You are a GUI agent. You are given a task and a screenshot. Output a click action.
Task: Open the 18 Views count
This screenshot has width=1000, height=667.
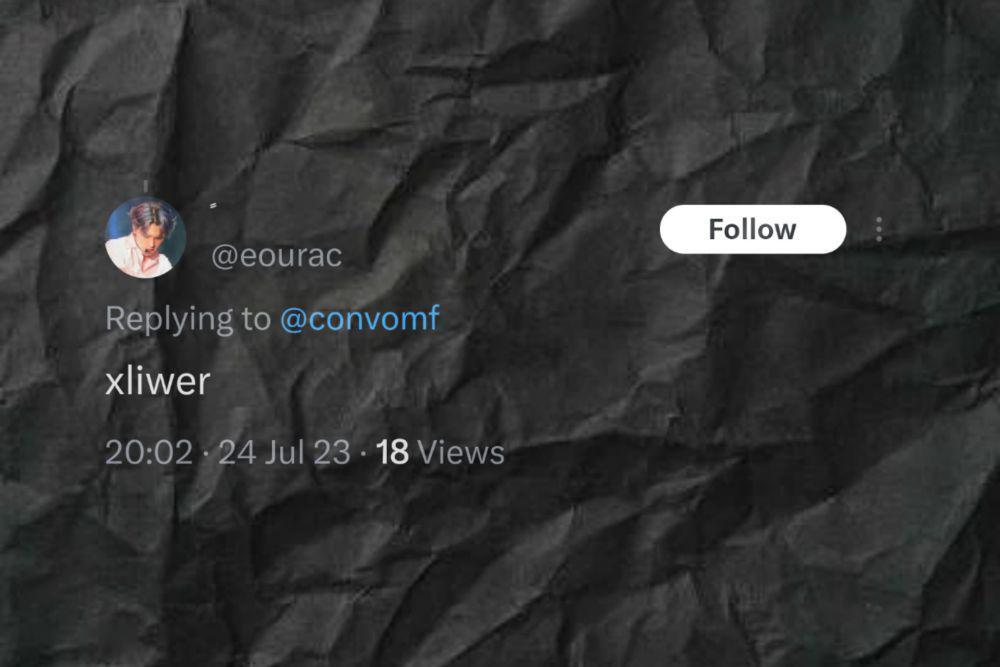[x=440, y=452]
